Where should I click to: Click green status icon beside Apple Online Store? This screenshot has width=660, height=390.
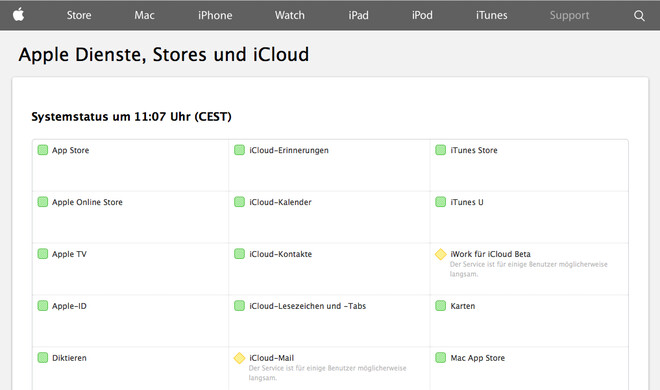point(43,202)
